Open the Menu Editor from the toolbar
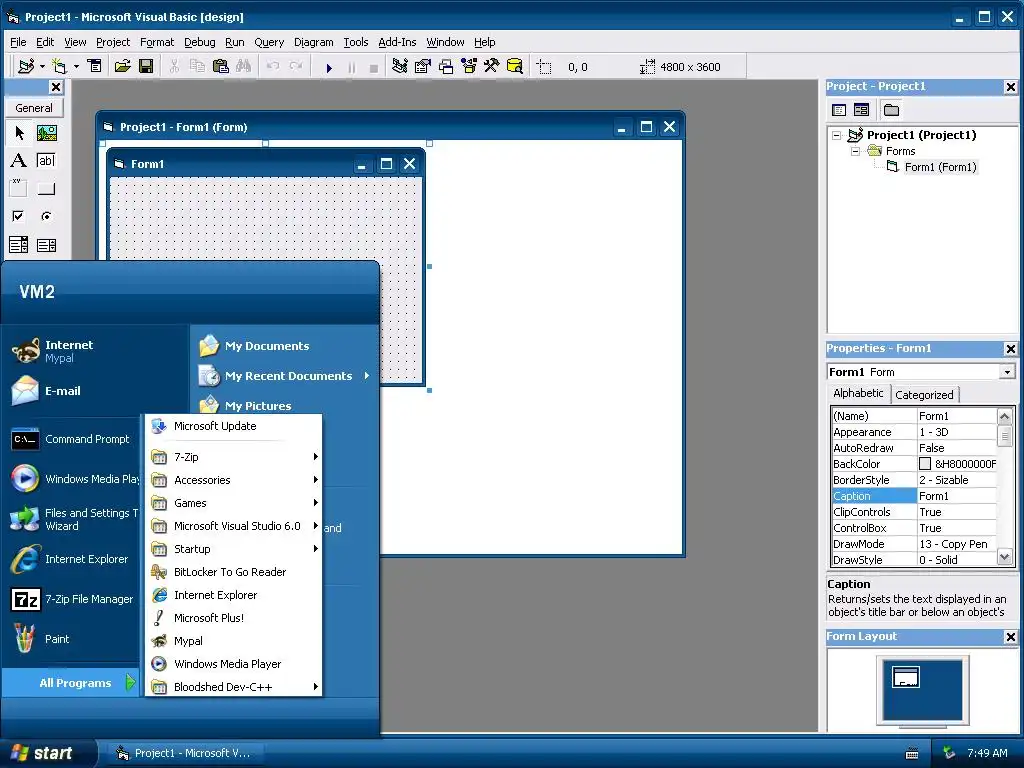The width and height of the screenshot is (1024, 768). (95, 67)
